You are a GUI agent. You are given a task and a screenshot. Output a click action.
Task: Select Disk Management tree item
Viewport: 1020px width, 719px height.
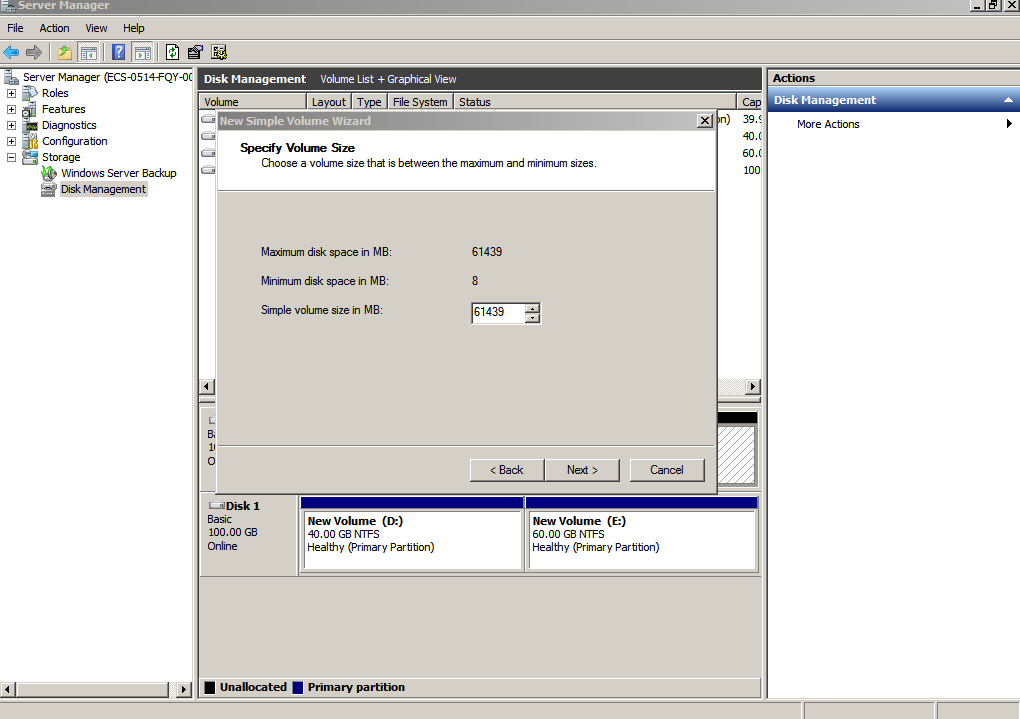pyautogui.click(x=103, y=189)
